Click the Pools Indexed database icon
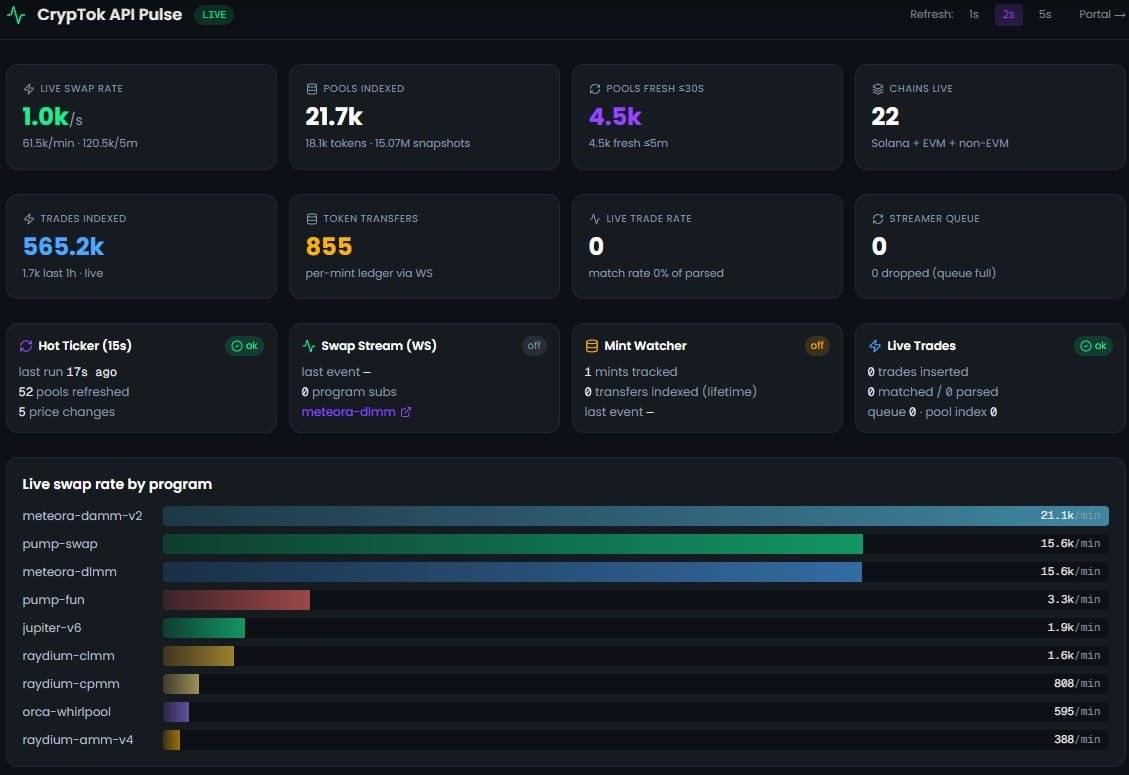The image size is (1129, 775). (312, 89)
